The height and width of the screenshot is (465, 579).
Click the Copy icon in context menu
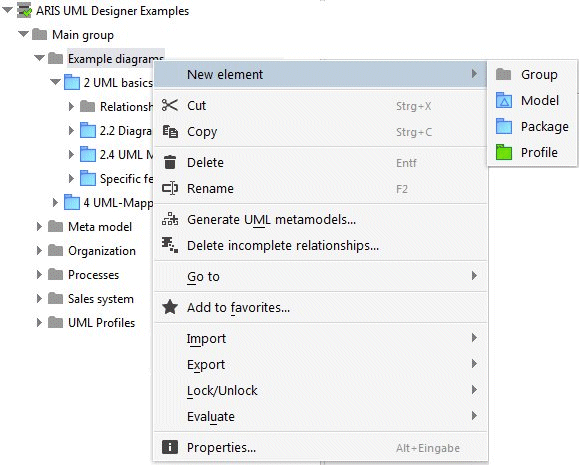(170, 131)
